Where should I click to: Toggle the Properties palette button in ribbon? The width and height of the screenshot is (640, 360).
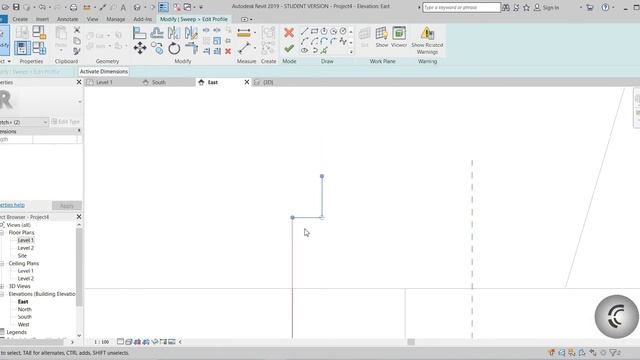(x=22, y=48)
